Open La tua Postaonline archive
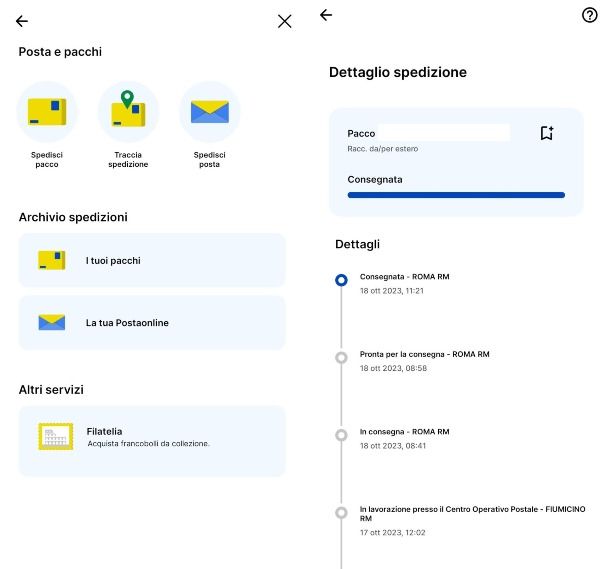 tap(152, 322)
